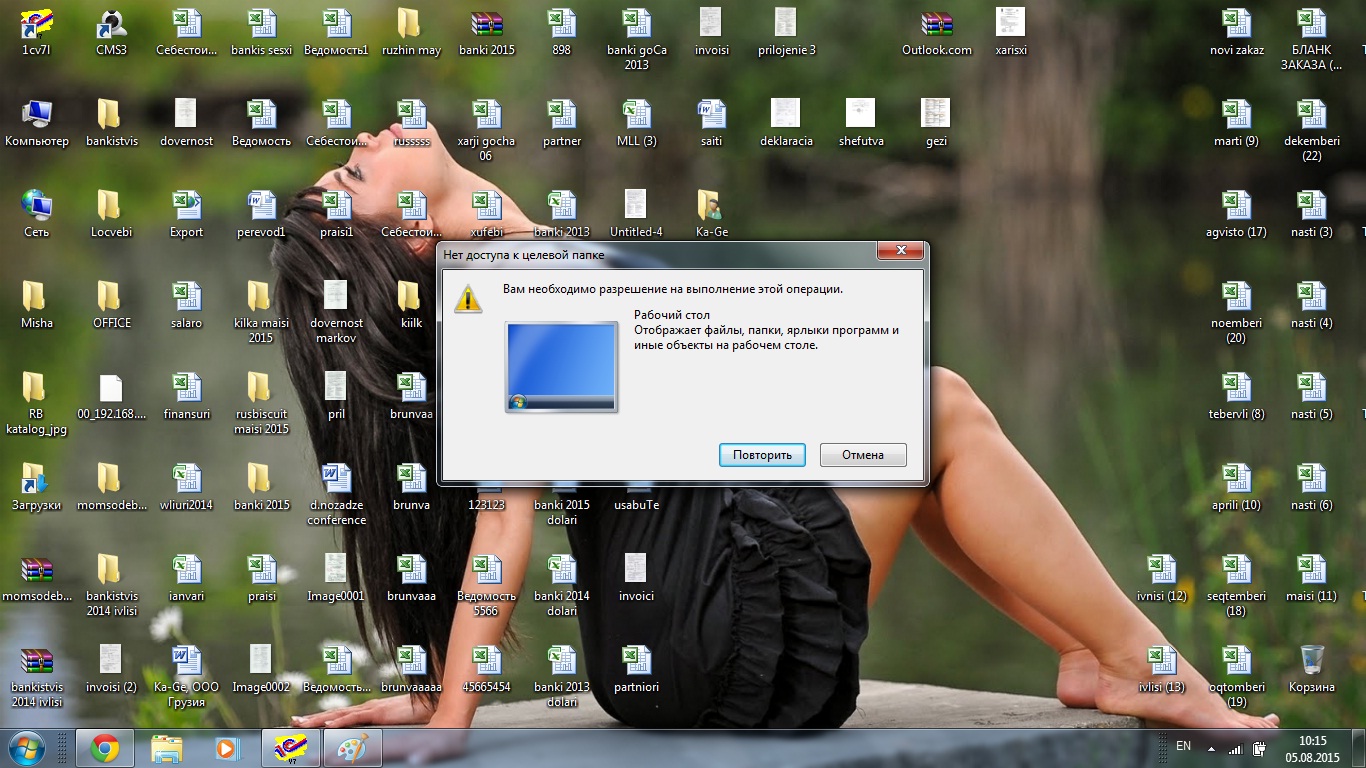1366x768 pixels.
Task: Click the EN language indicator in the tray
Action: point(1184,746)
